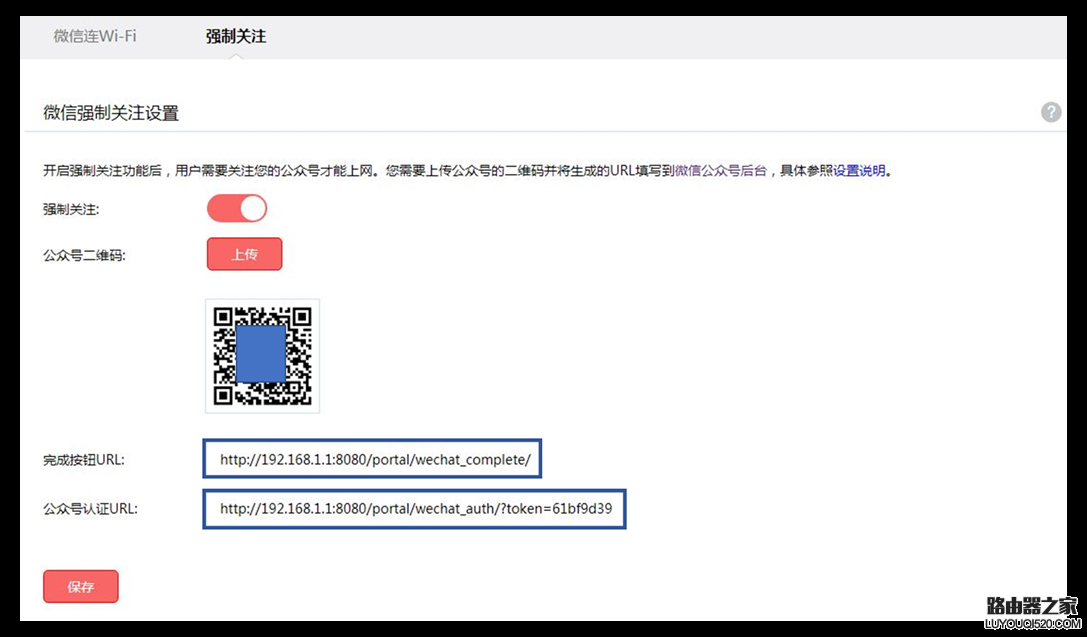This screenshot has height=637, width=1087.
Task: Click the 公众号二维码: label
Action: coord(84,255)
